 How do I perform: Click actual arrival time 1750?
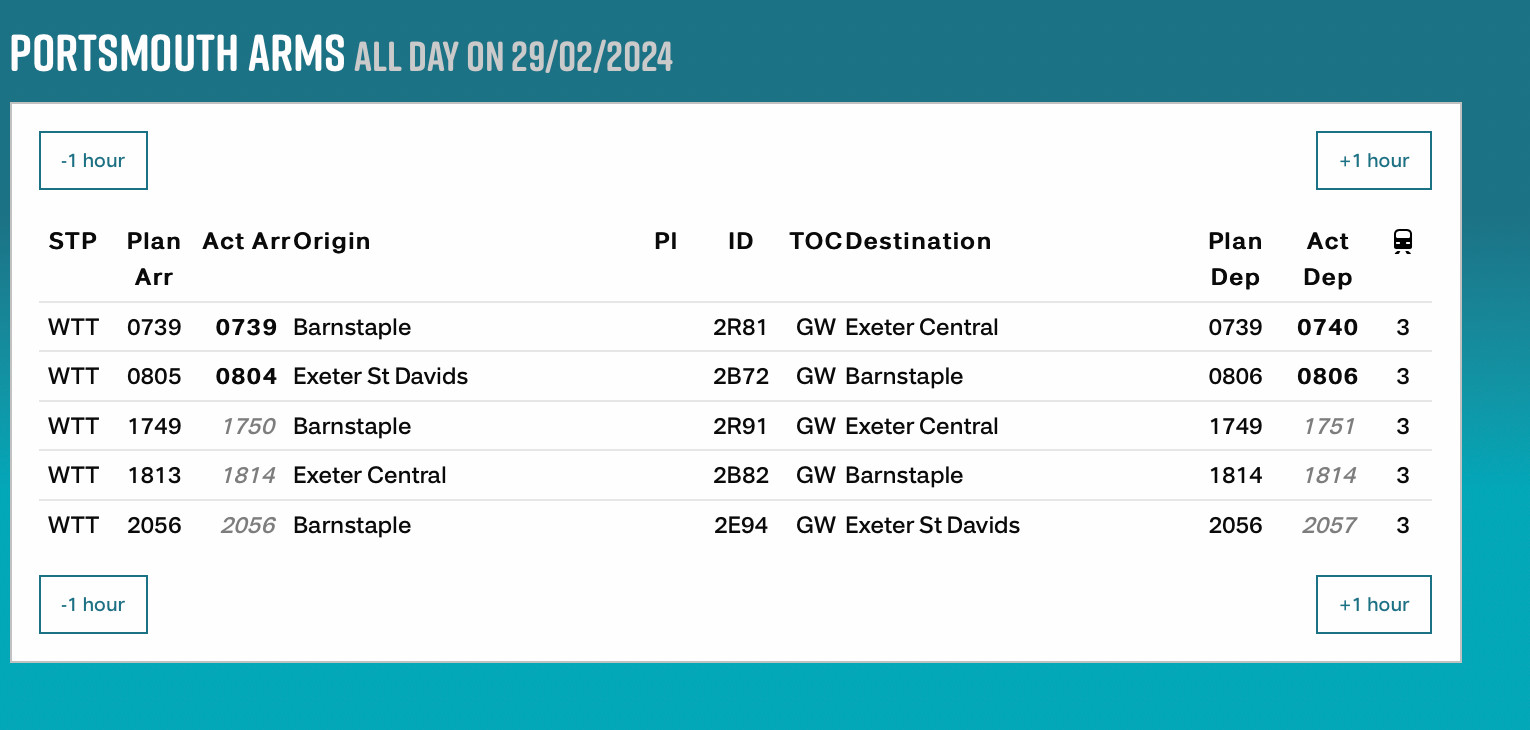coord(248,426)
